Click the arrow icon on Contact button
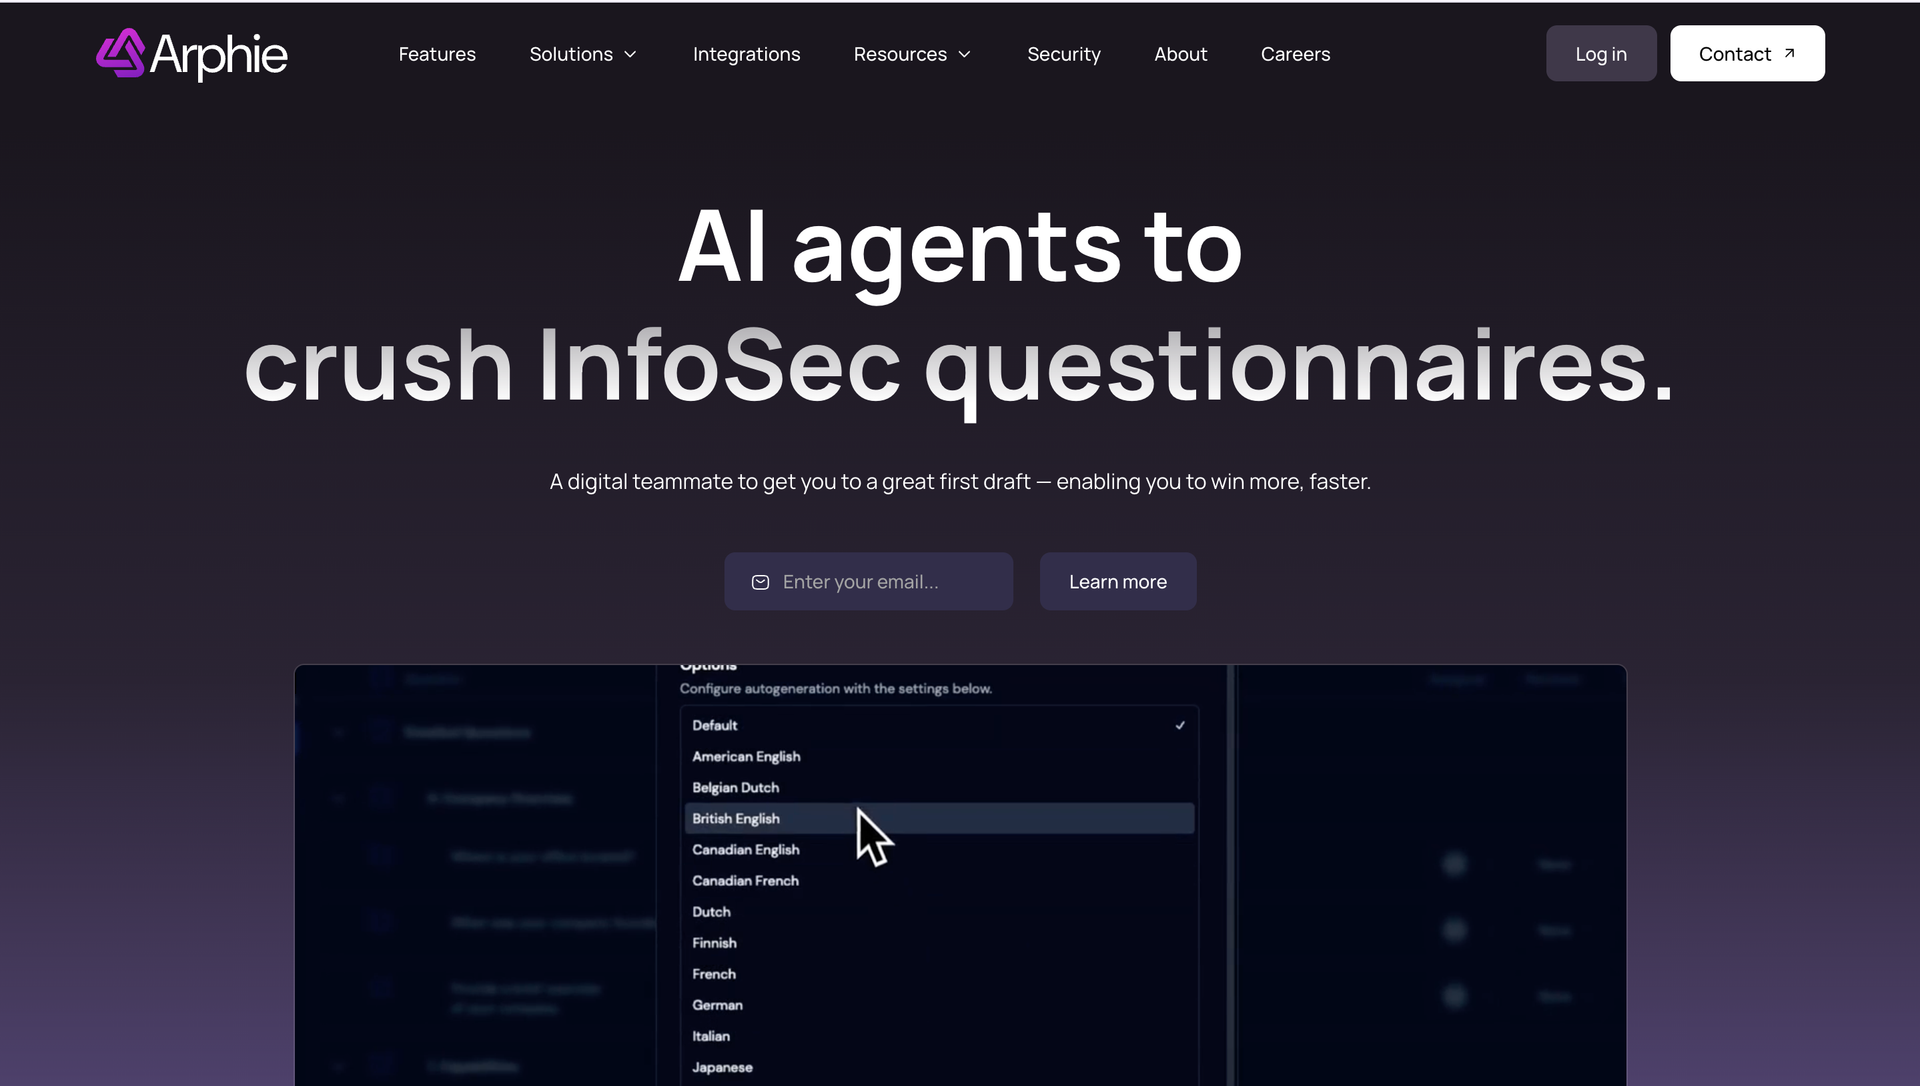This screenshot has height=1086, width=1920. click(1789, 53)
